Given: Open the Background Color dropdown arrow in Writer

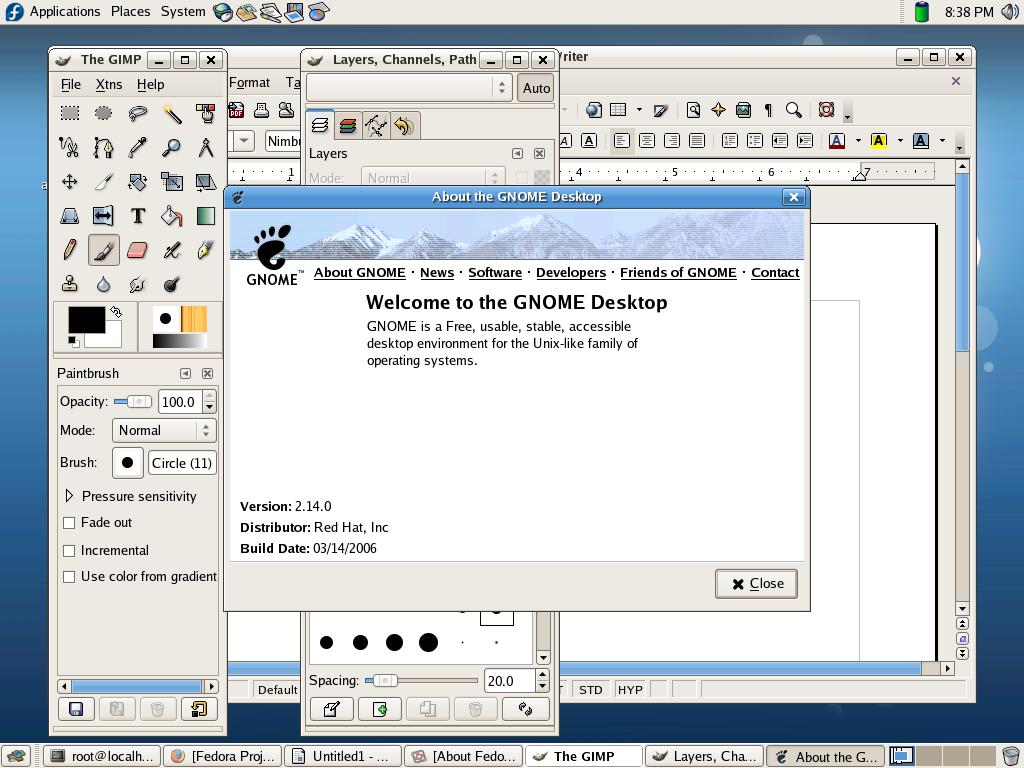Looking at the screenshot, I should 942,140.
